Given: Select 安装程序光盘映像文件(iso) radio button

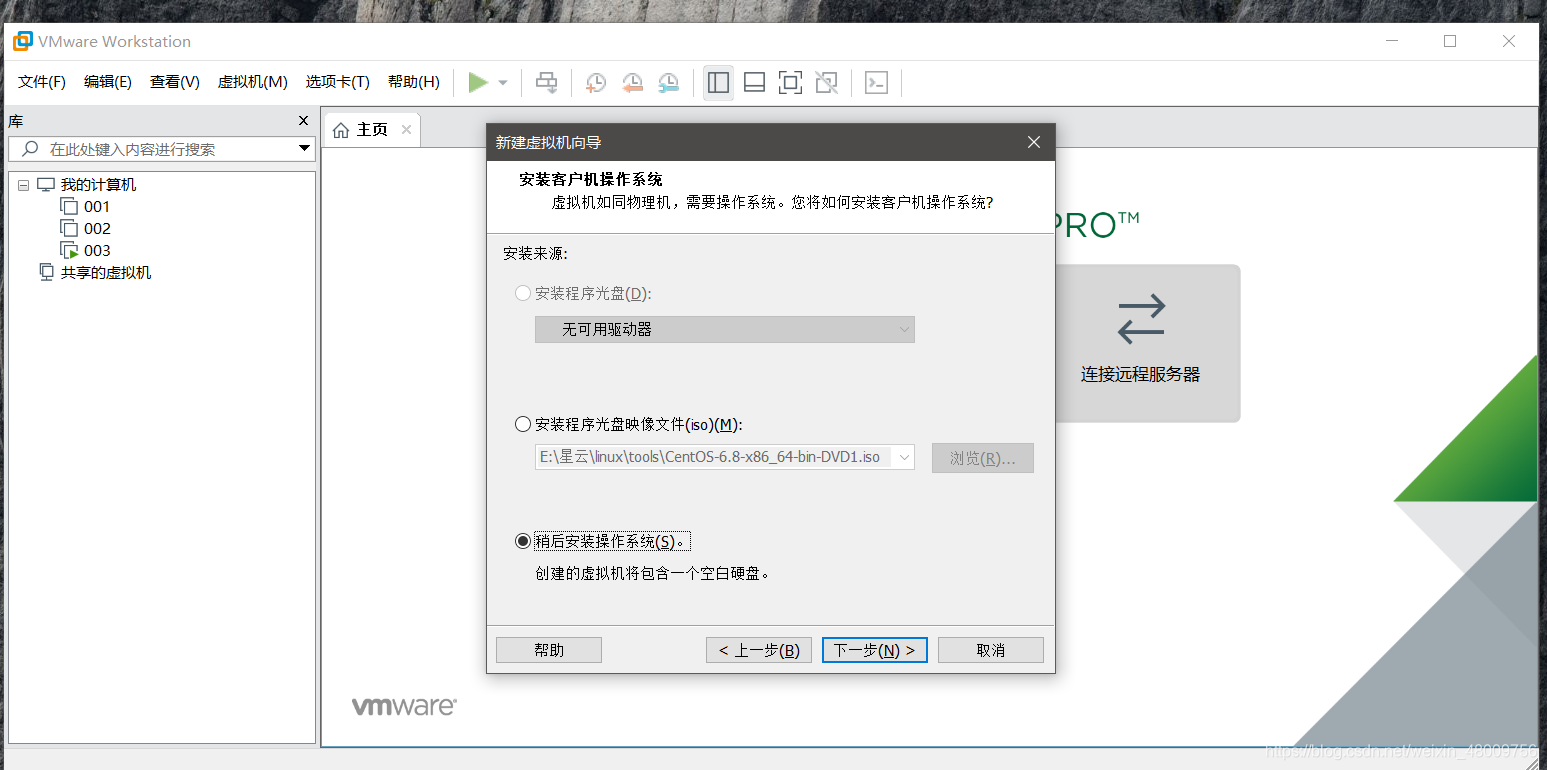Looking at the screenshot, I should [523, 425].
